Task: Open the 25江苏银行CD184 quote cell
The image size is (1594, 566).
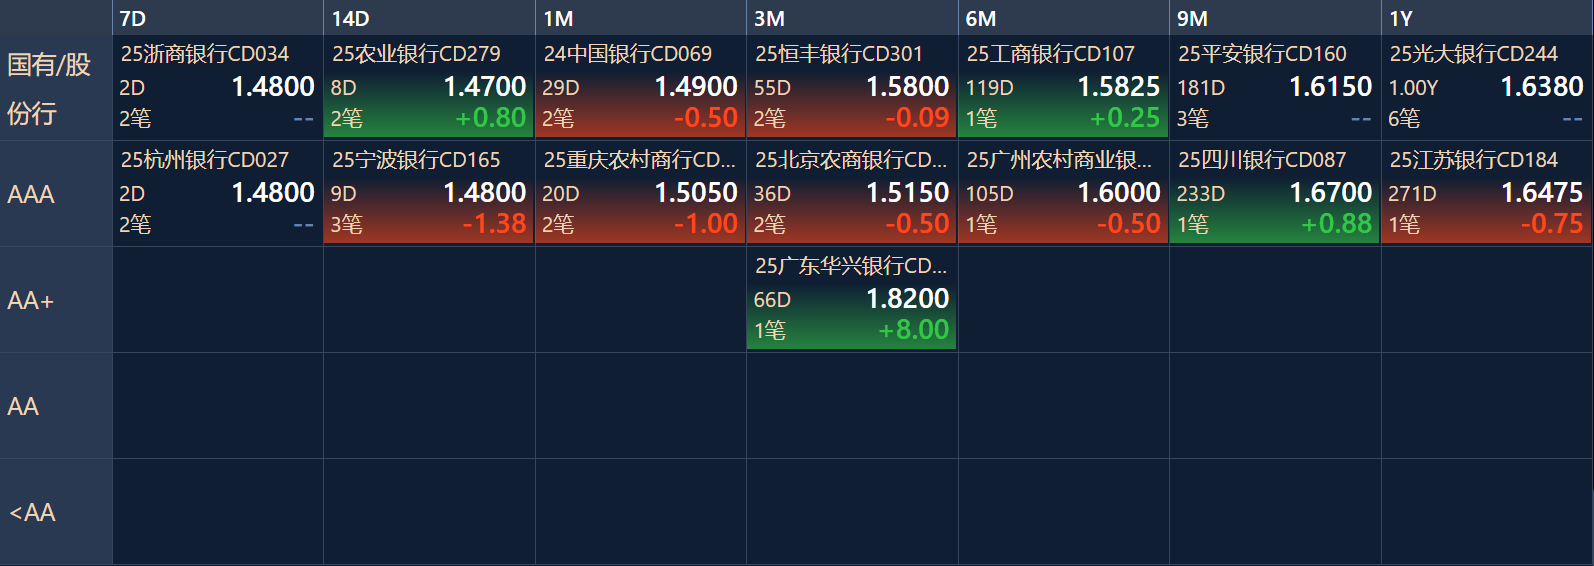Action: coord(1487,193)
